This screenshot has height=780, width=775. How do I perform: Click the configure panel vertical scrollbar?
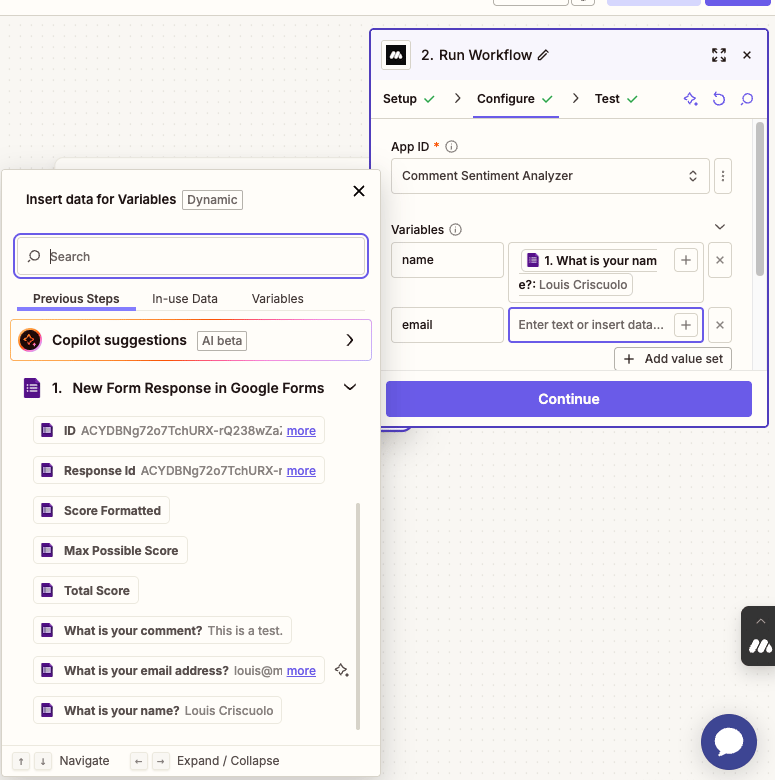760,199
